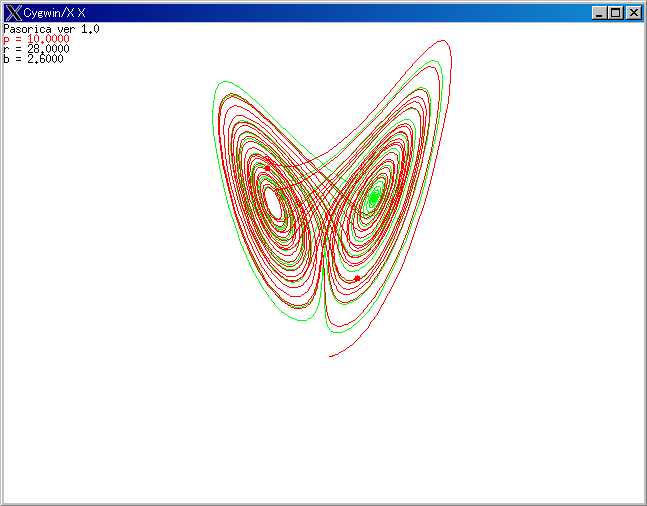
Task: Select the red 'p = 10.0000' parameter
Action: [x=36, y=39]
